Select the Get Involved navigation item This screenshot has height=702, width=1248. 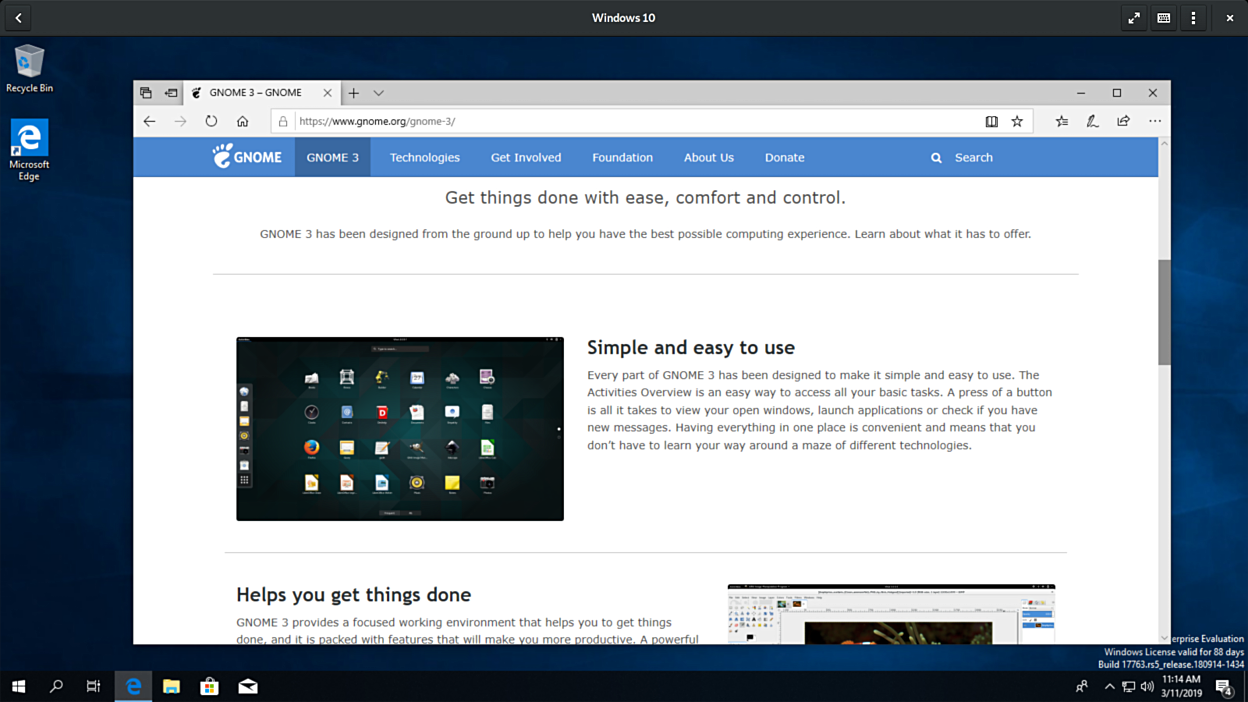pyautogui.click(x=525, y=158)
